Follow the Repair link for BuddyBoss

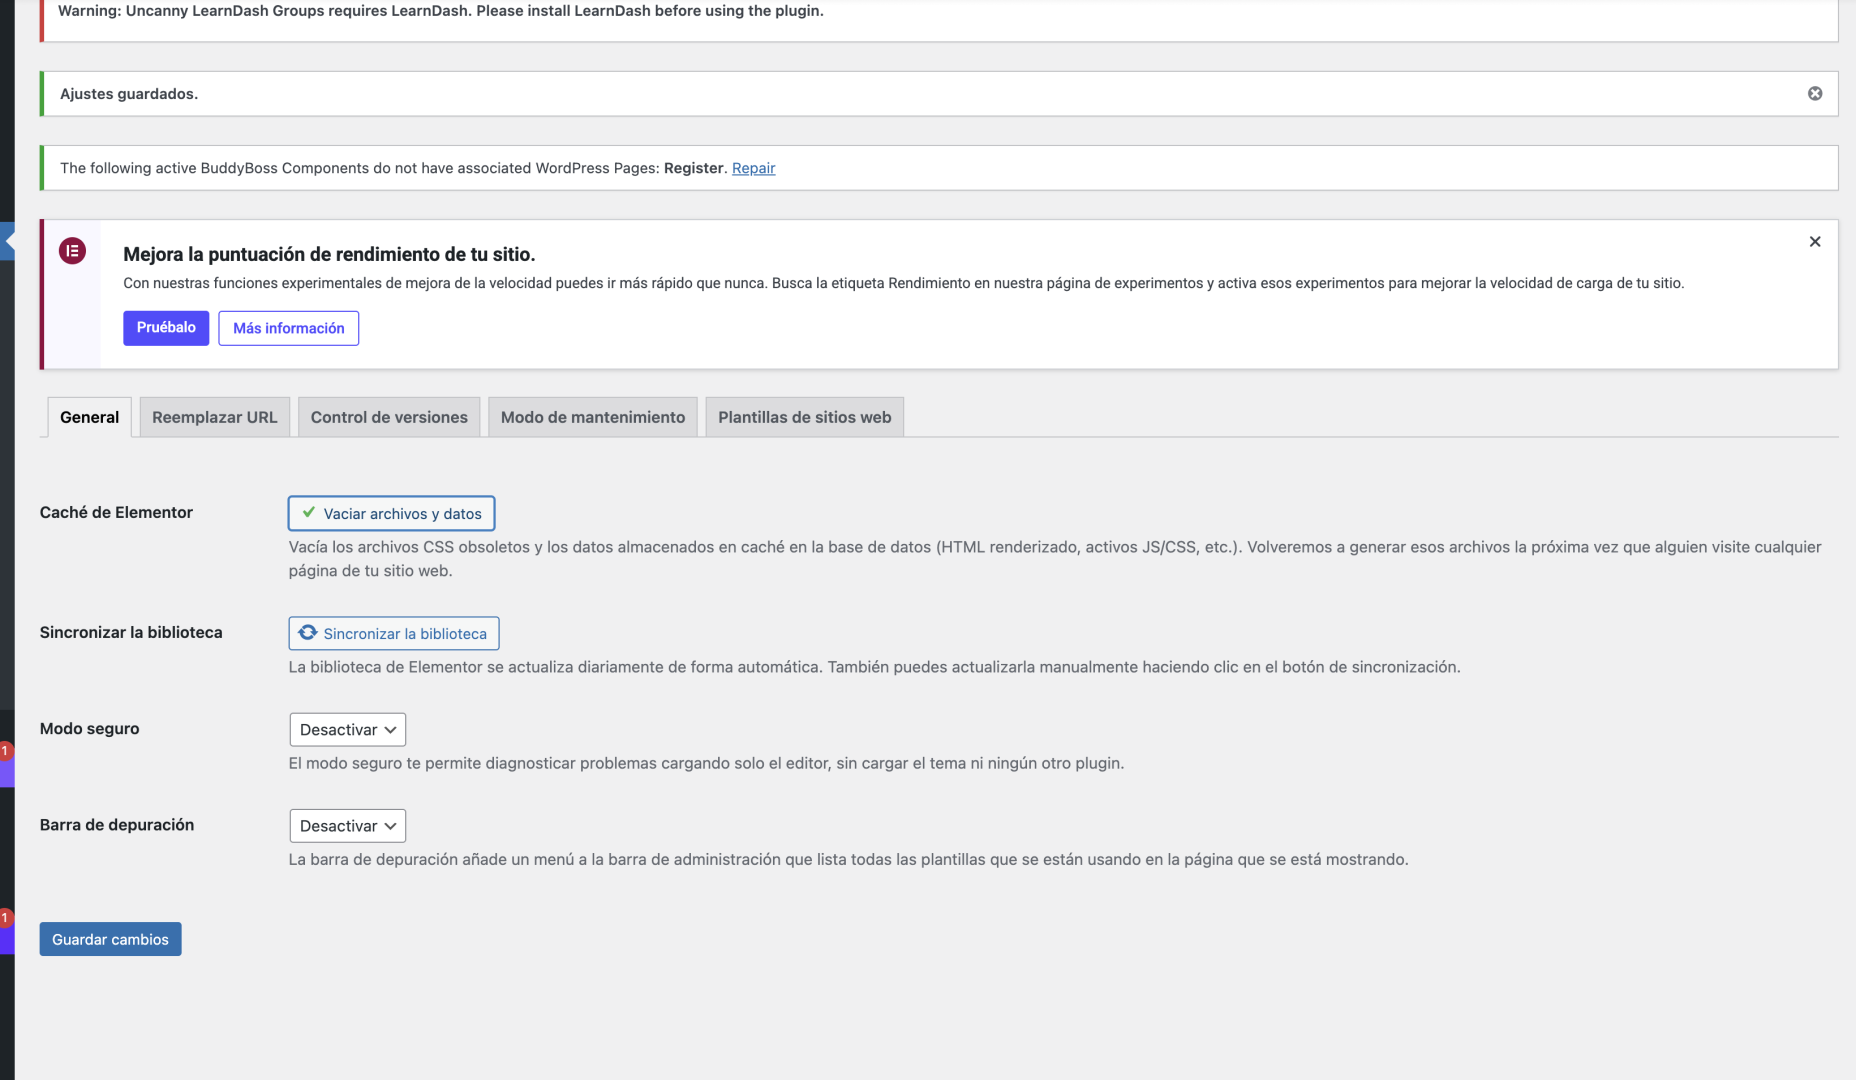[753, 168]
